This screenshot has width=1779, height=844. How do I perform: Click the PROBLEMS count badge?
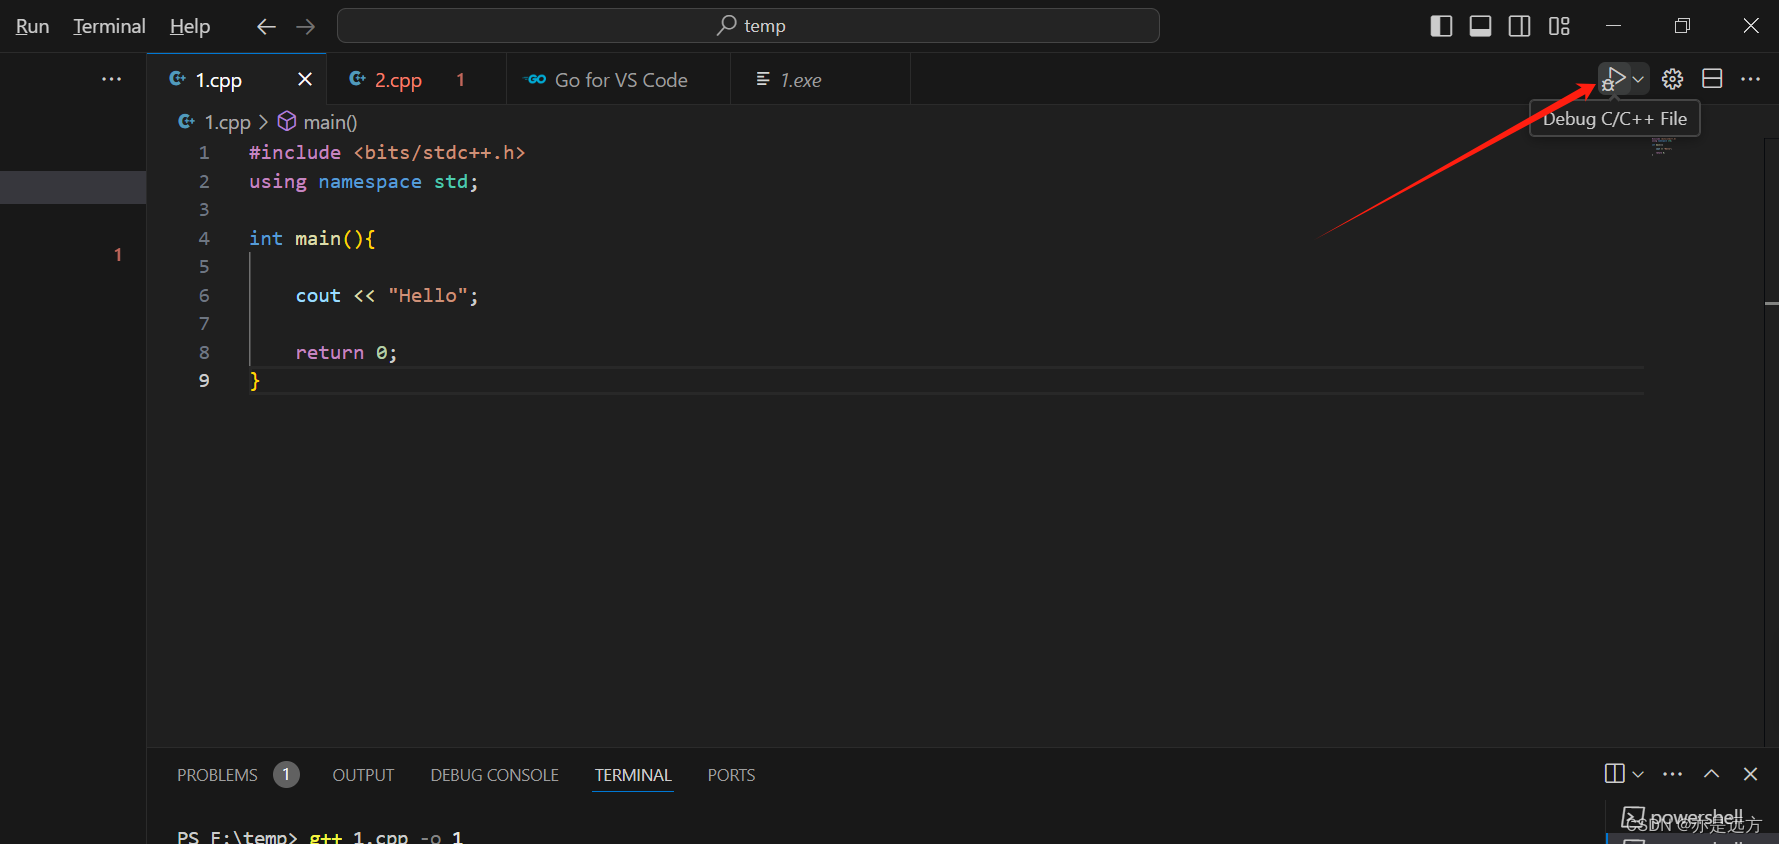pos(286,775)
